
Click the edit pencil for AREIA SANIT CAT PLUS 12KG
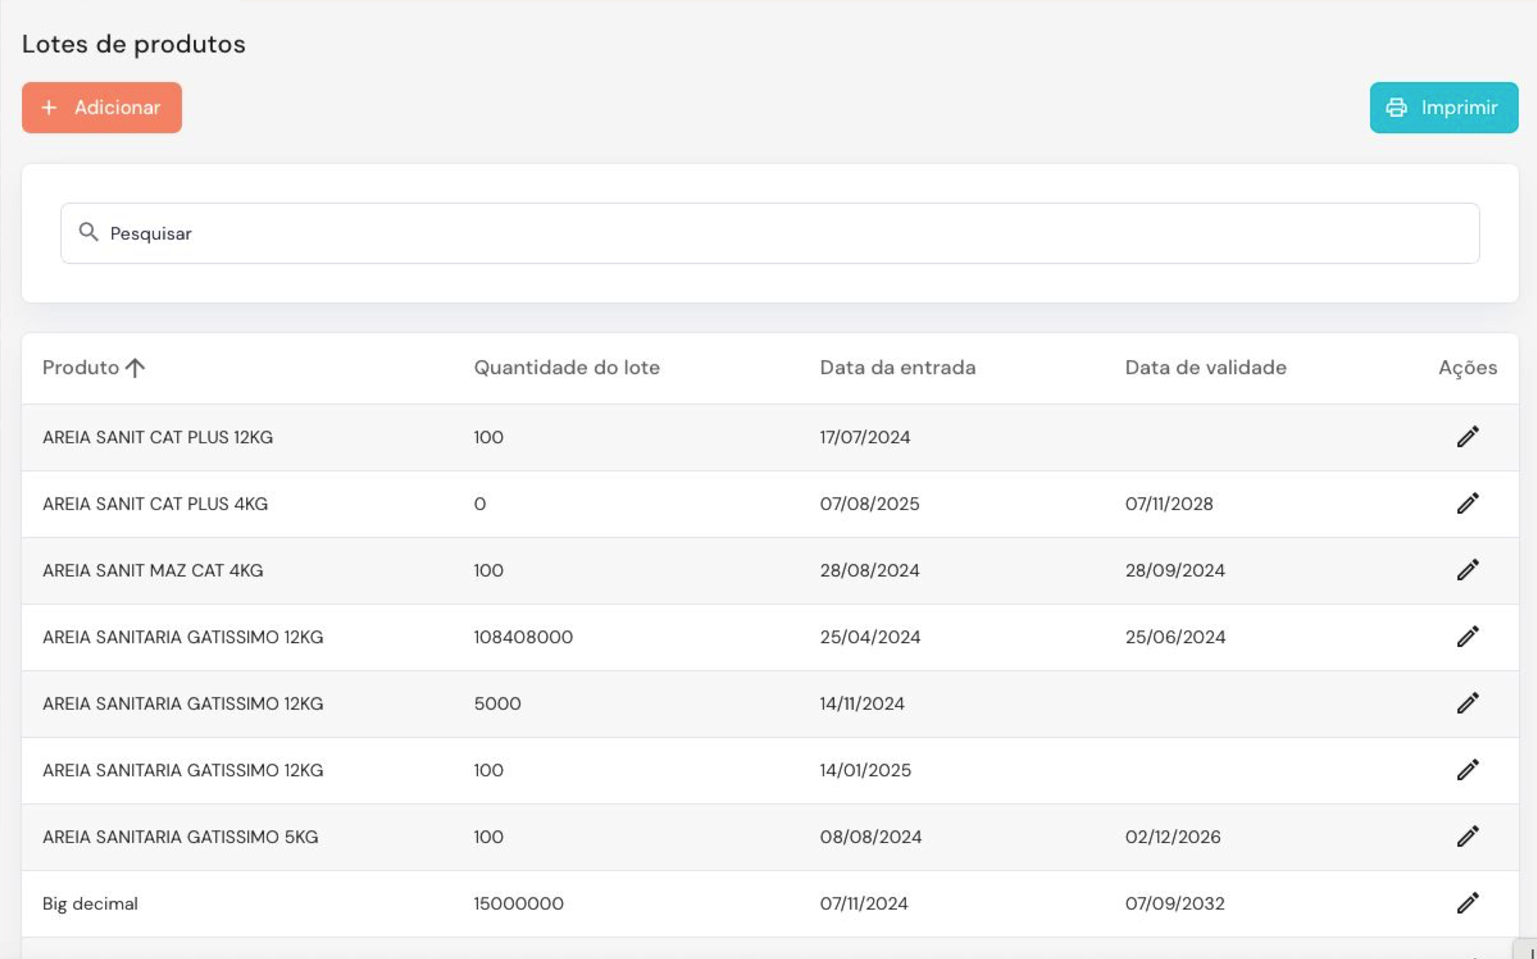(x=1467, y=437)
